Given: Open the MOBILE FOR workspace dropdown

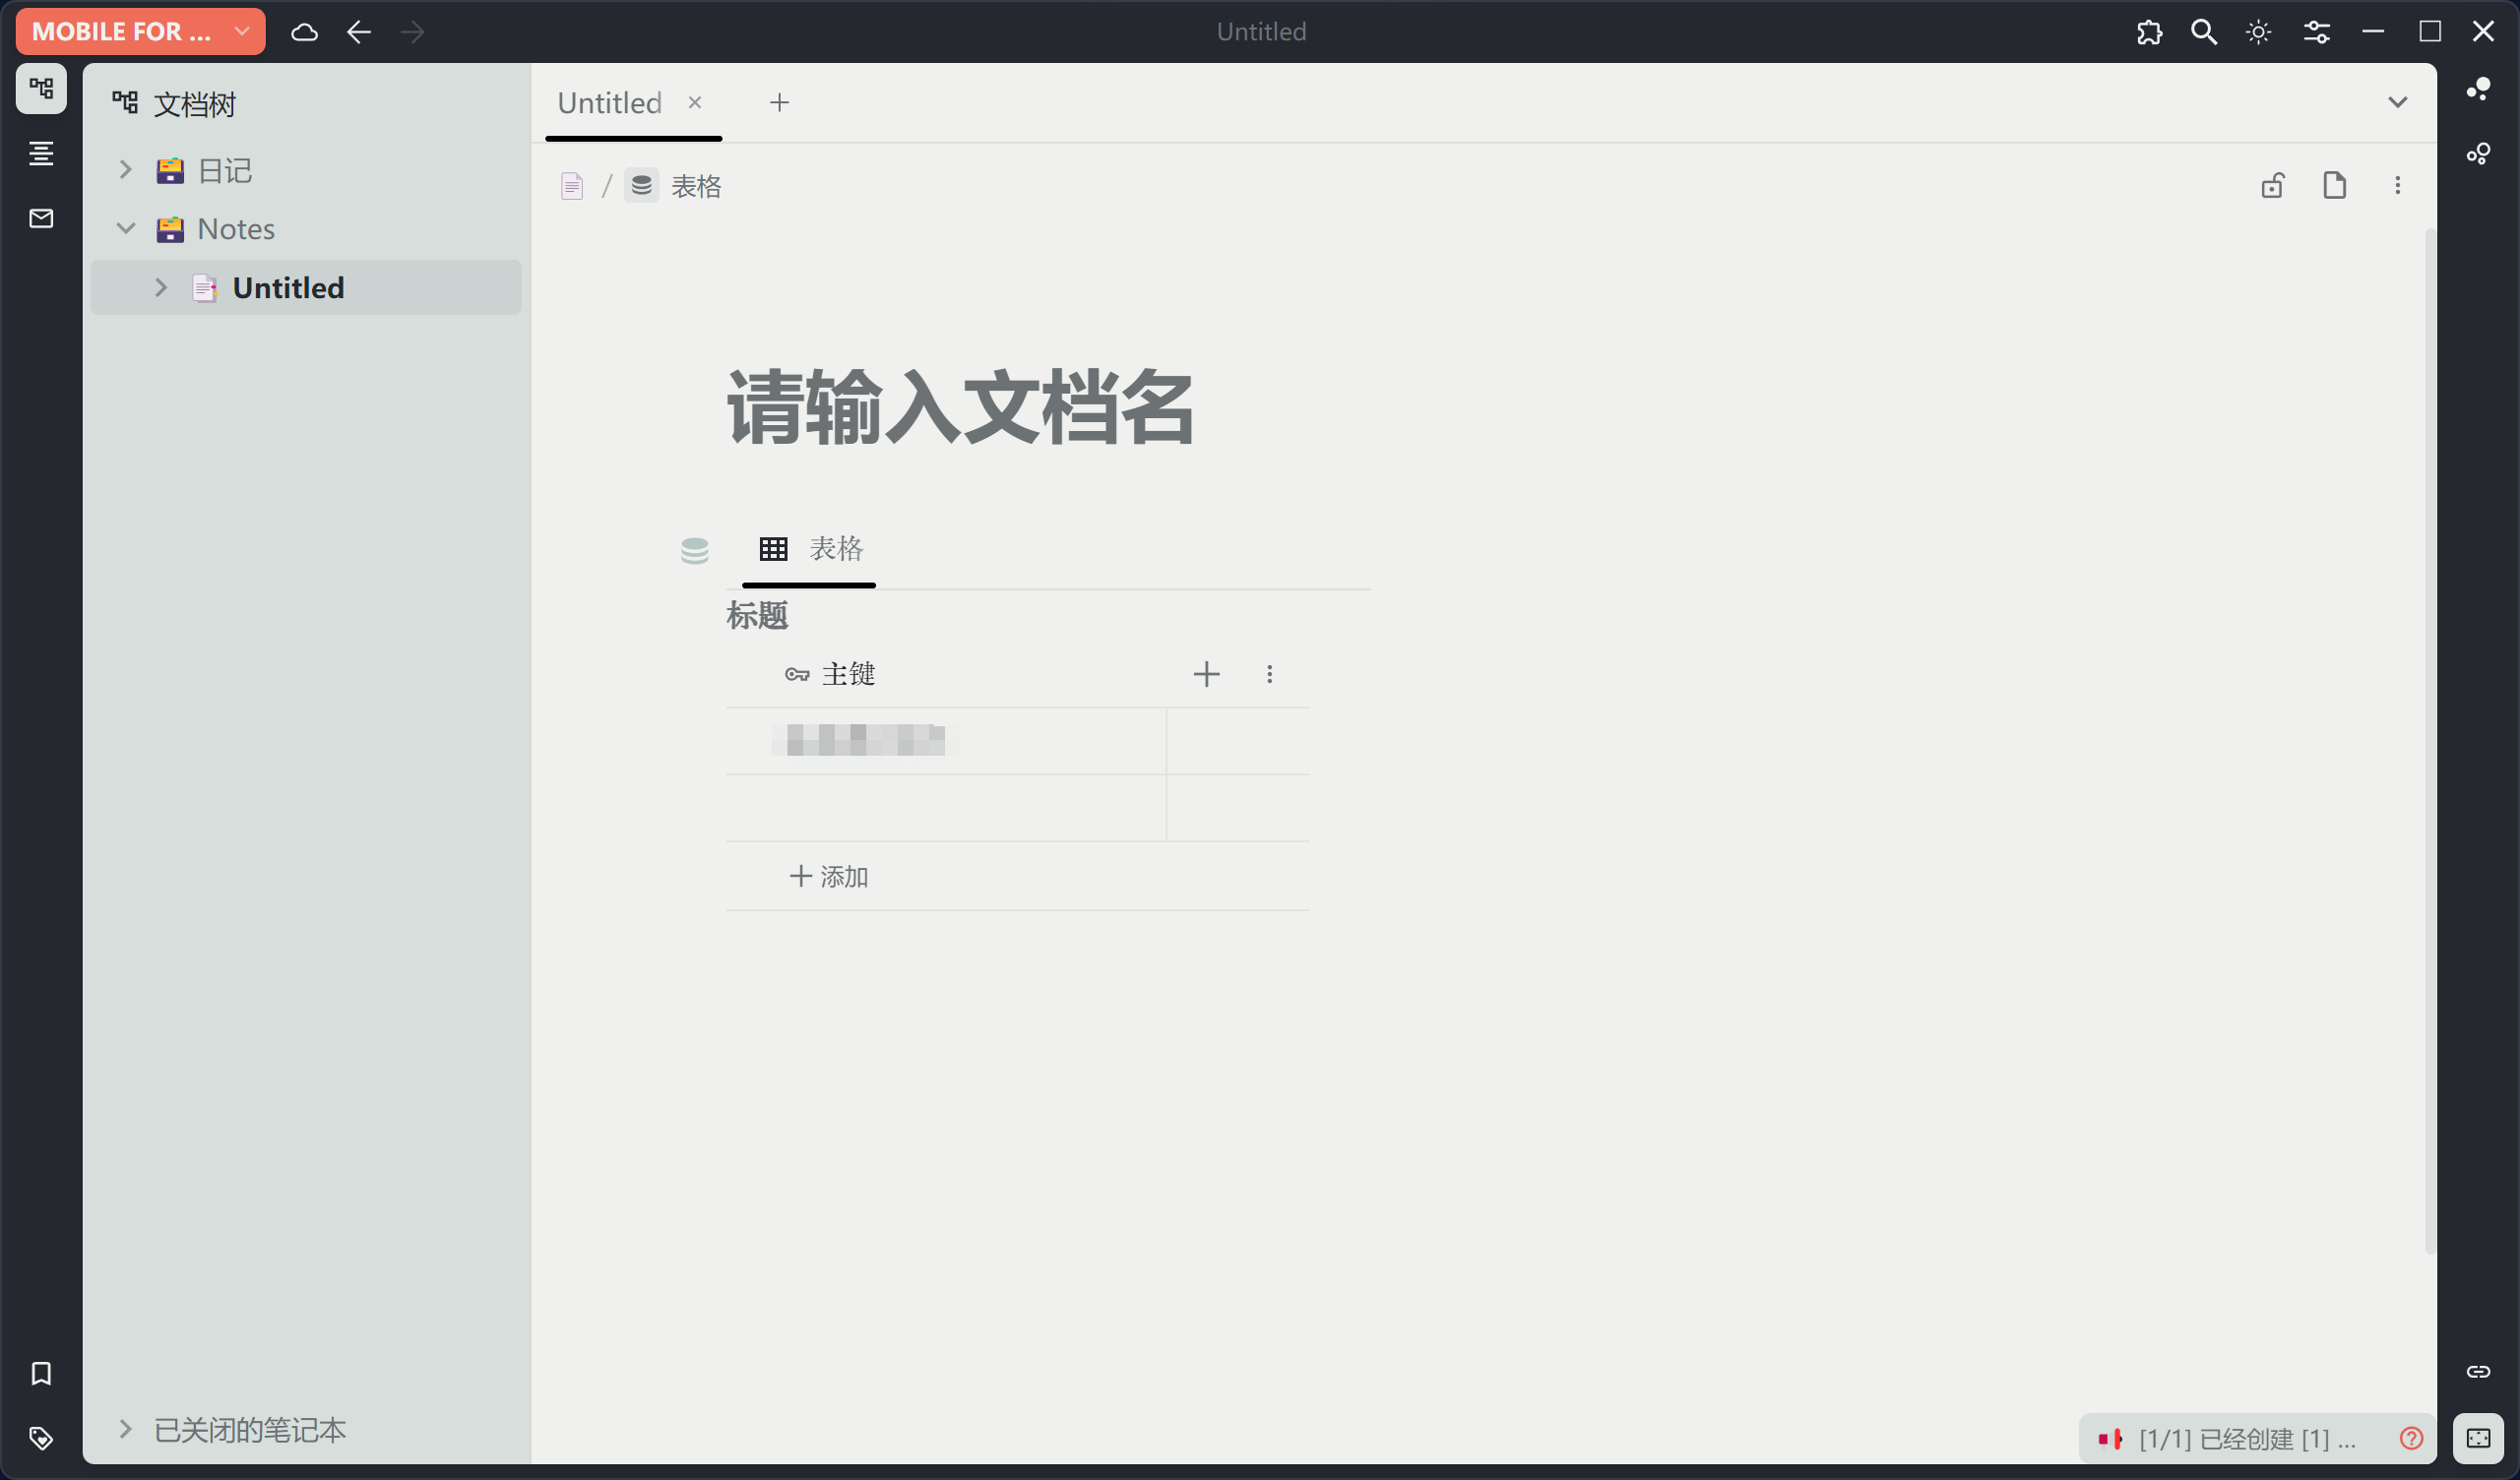Looking at the screenshot, I should pos(140,32).
